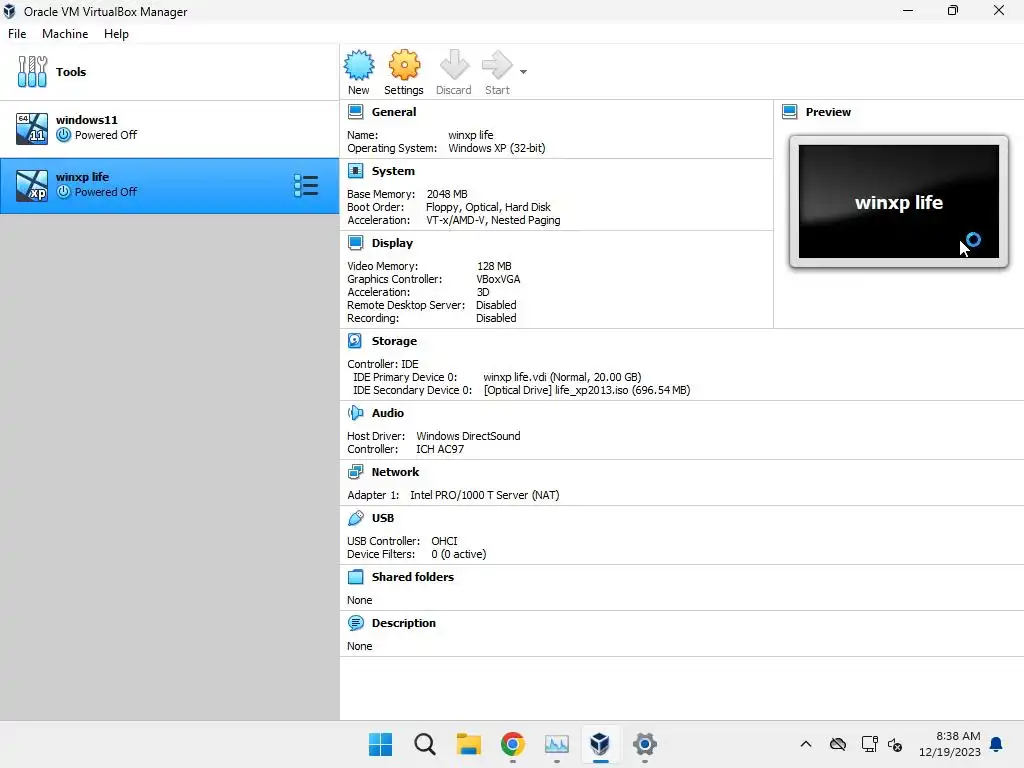The height and width of the screenshot is (768, 1024).
Task: Click the Preview panel title
Action: coord(828,112)
